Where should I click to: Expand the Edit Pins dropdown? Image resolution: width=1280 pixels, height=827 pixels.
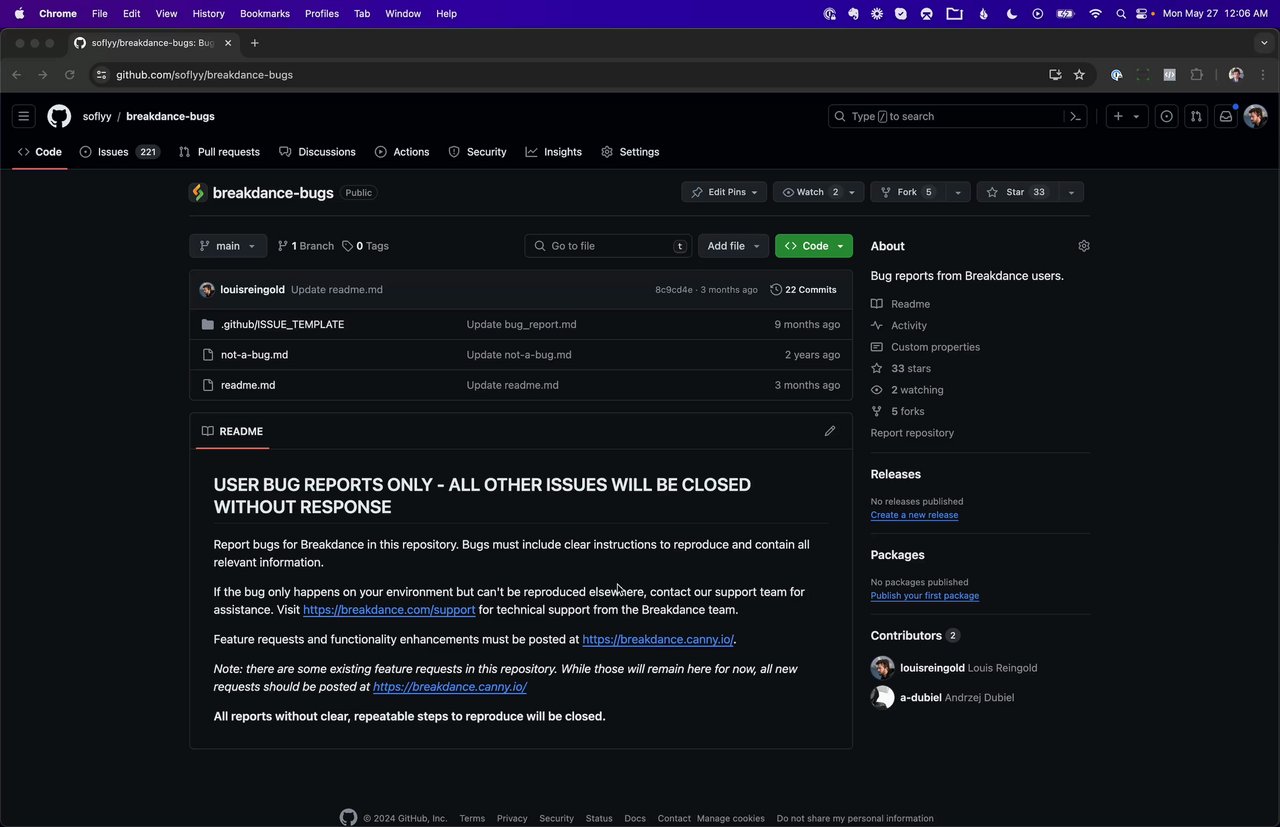pos(724,192)
